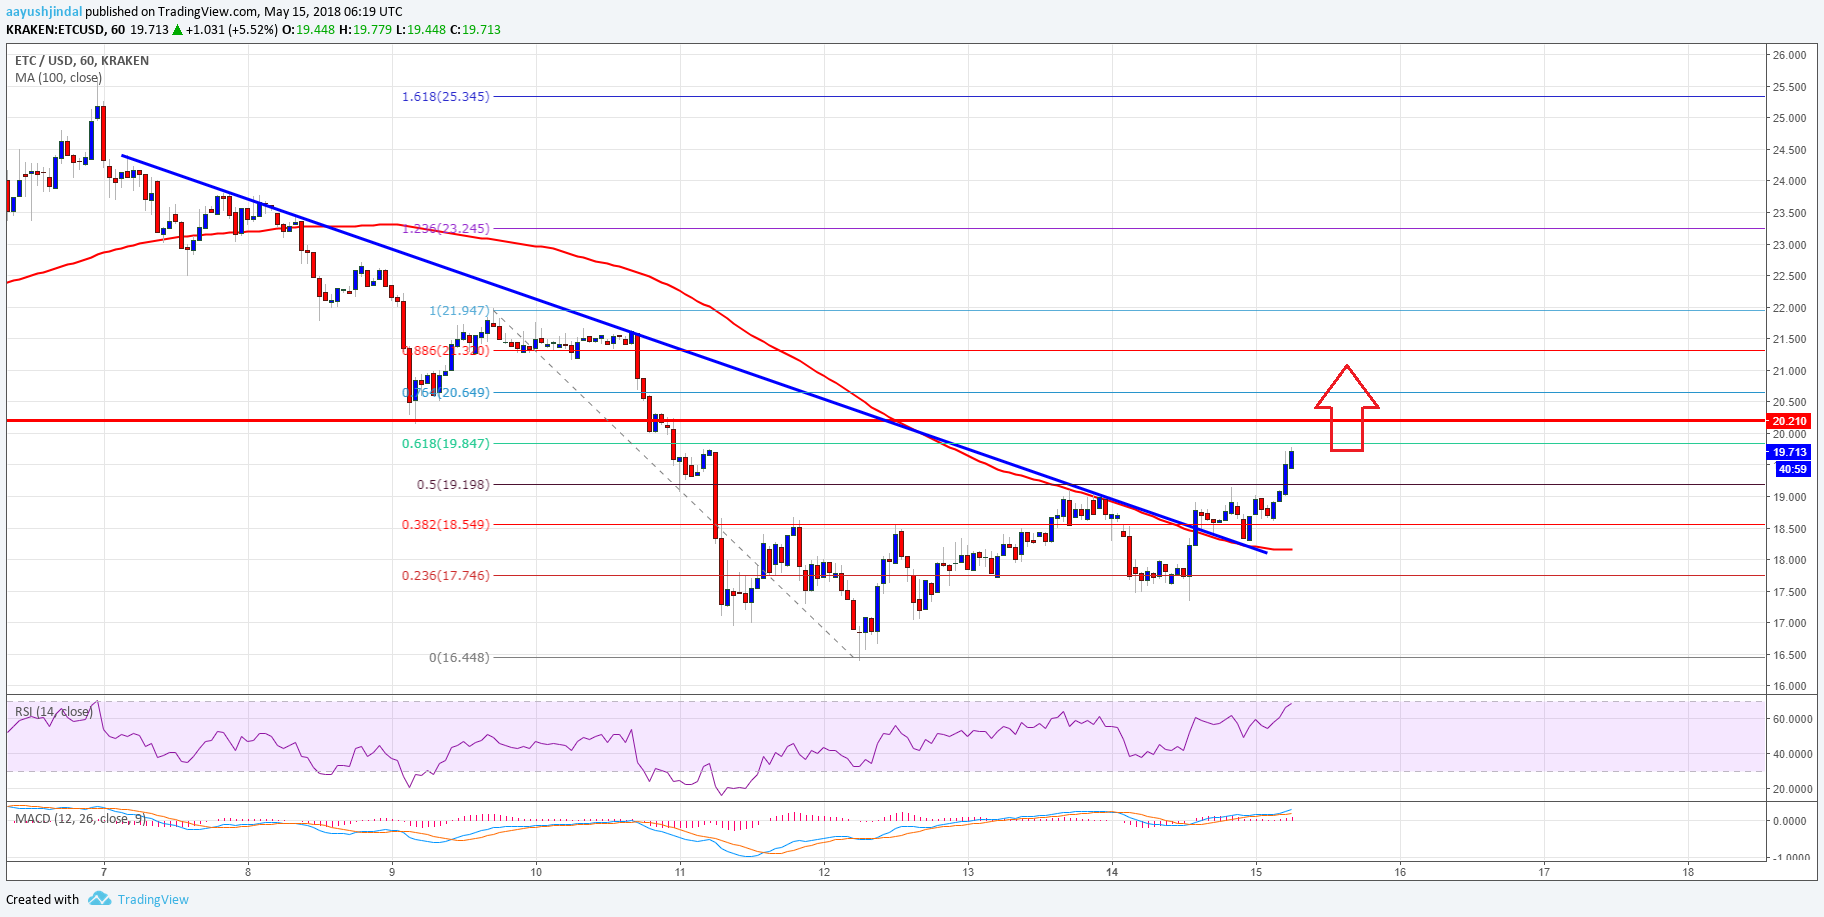Viewport: 1824px width, 917px height.
Task: Click the 1(21.947) Fibonacci label
Action: point(459,311)
